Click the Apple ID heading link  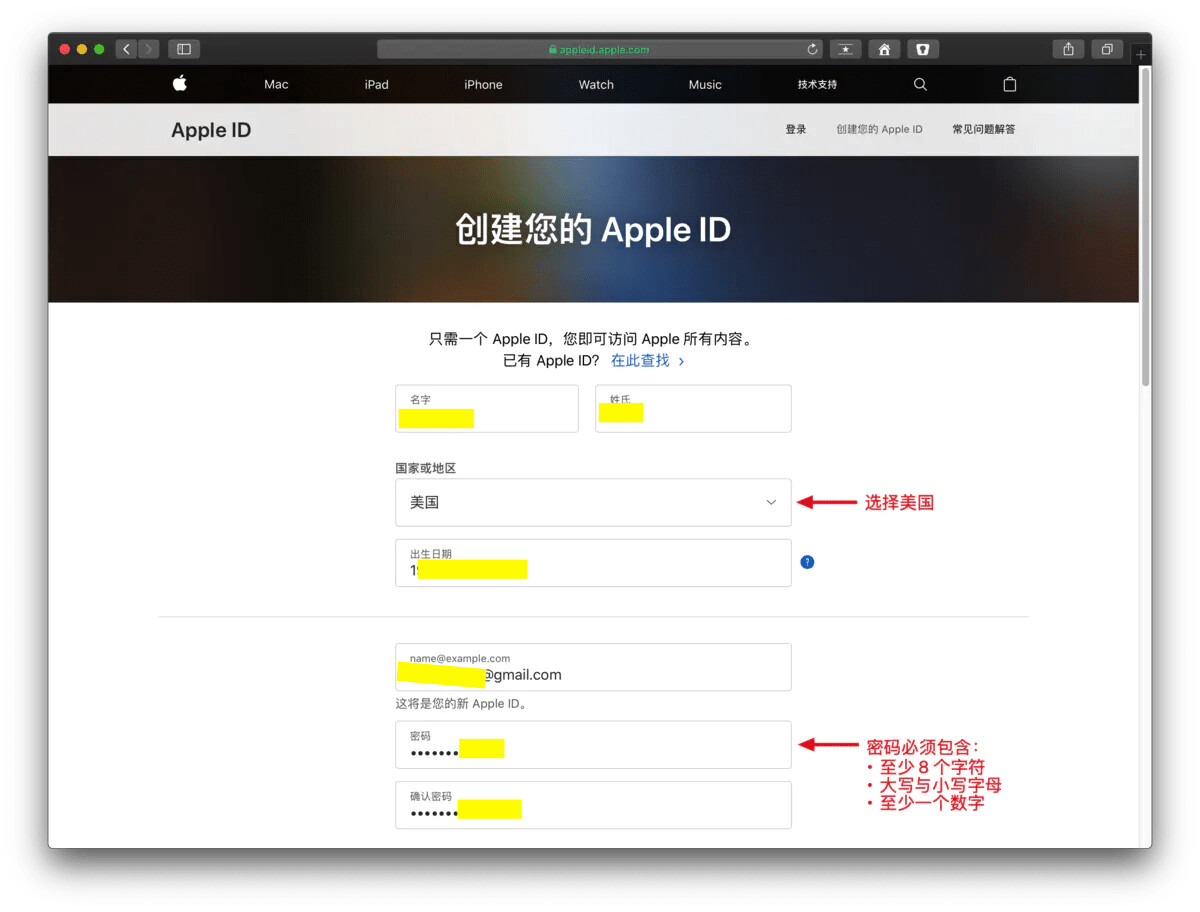(x=211, y=130)
